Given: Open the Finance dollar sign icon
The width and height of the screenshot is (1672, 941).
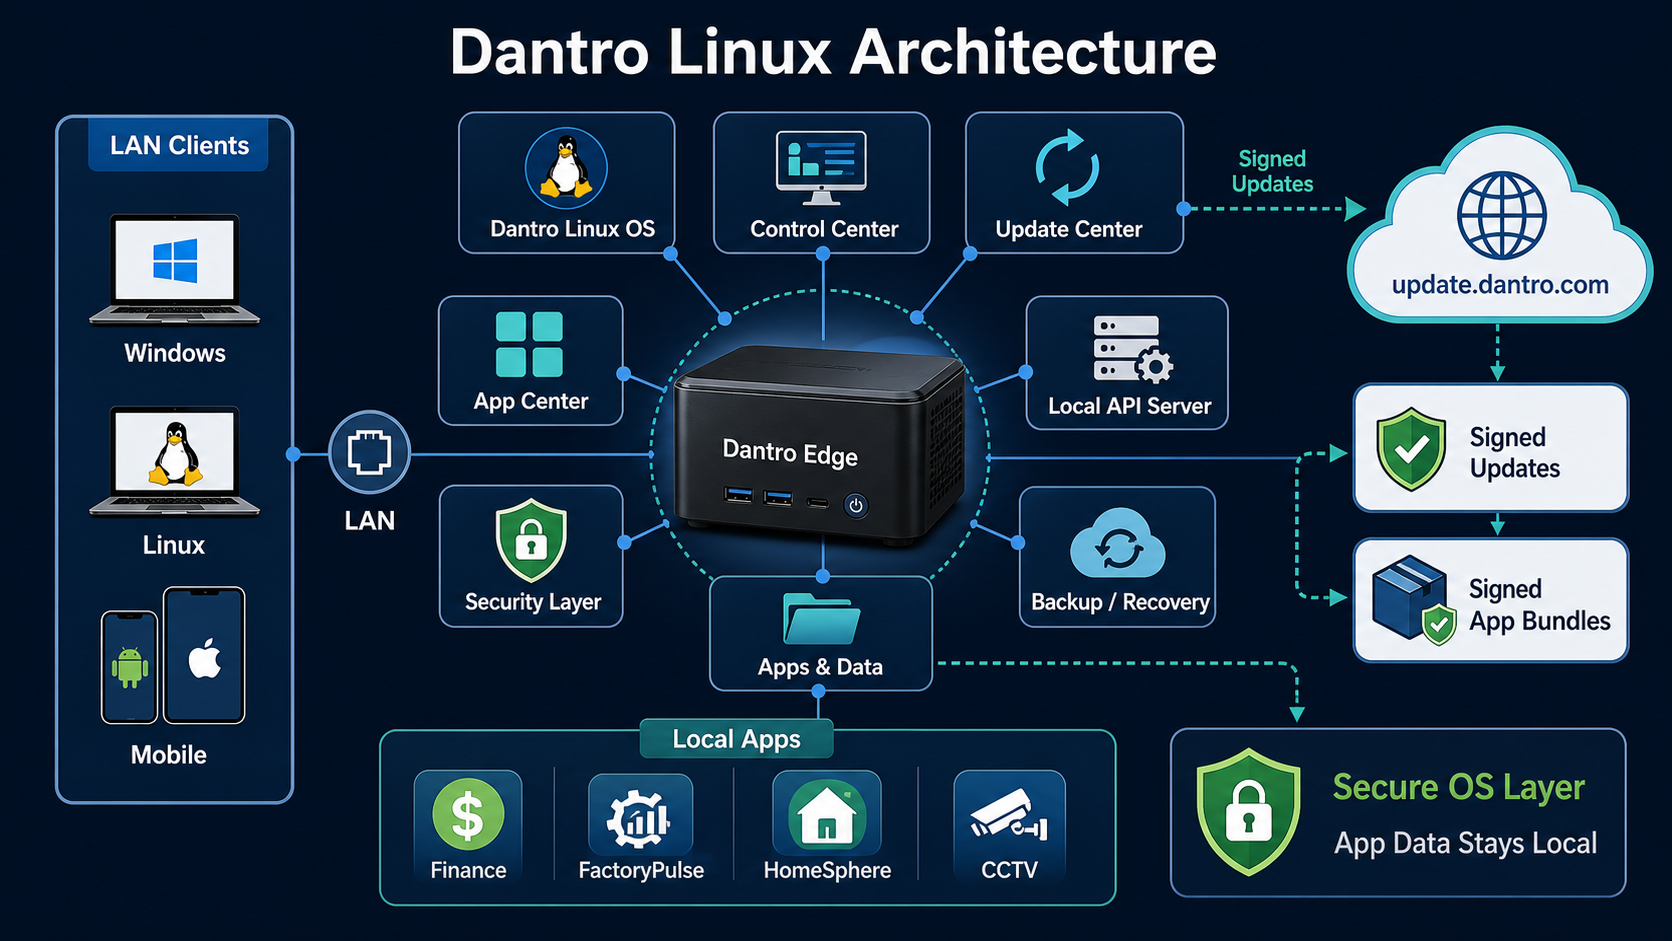Looking at the screenshot, I should (468, 814).
